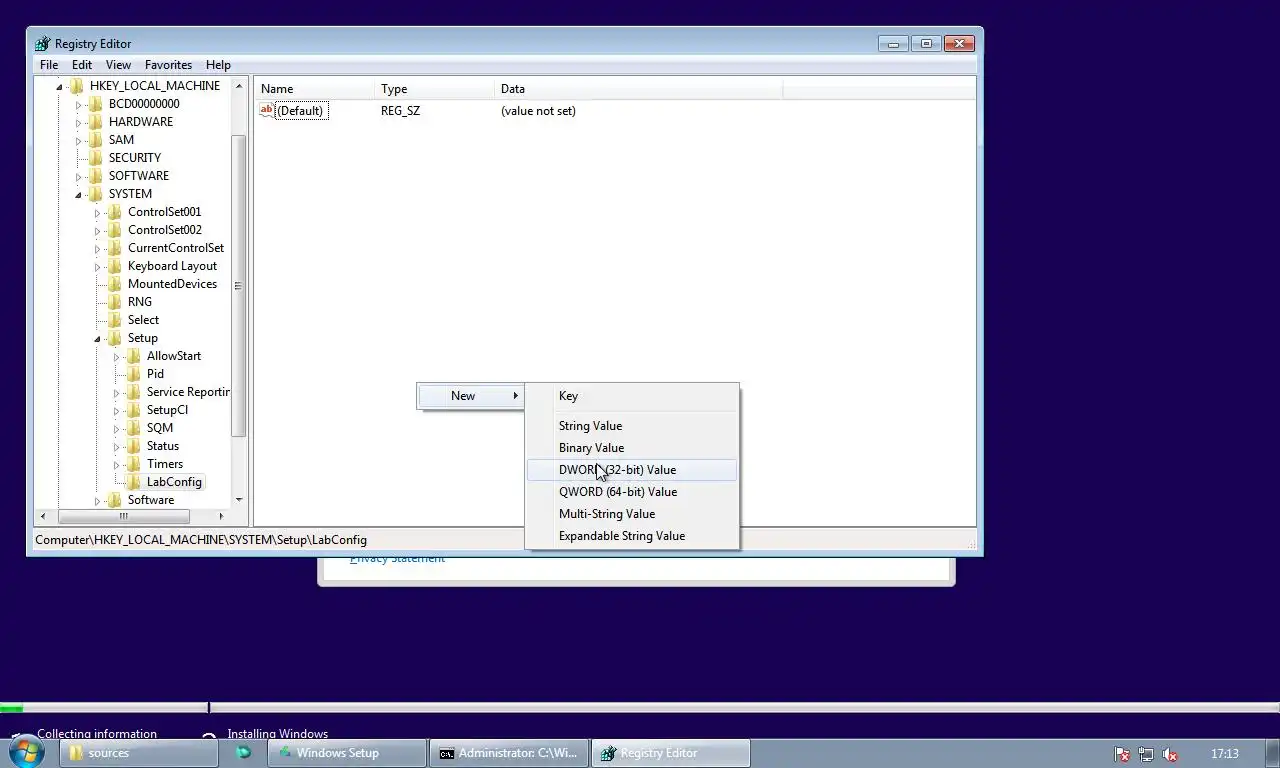Image resolution: width=1280 pixels, height=768 pixels.
Task: Click tree scrollbar up arrow
Action: (239, 86)
